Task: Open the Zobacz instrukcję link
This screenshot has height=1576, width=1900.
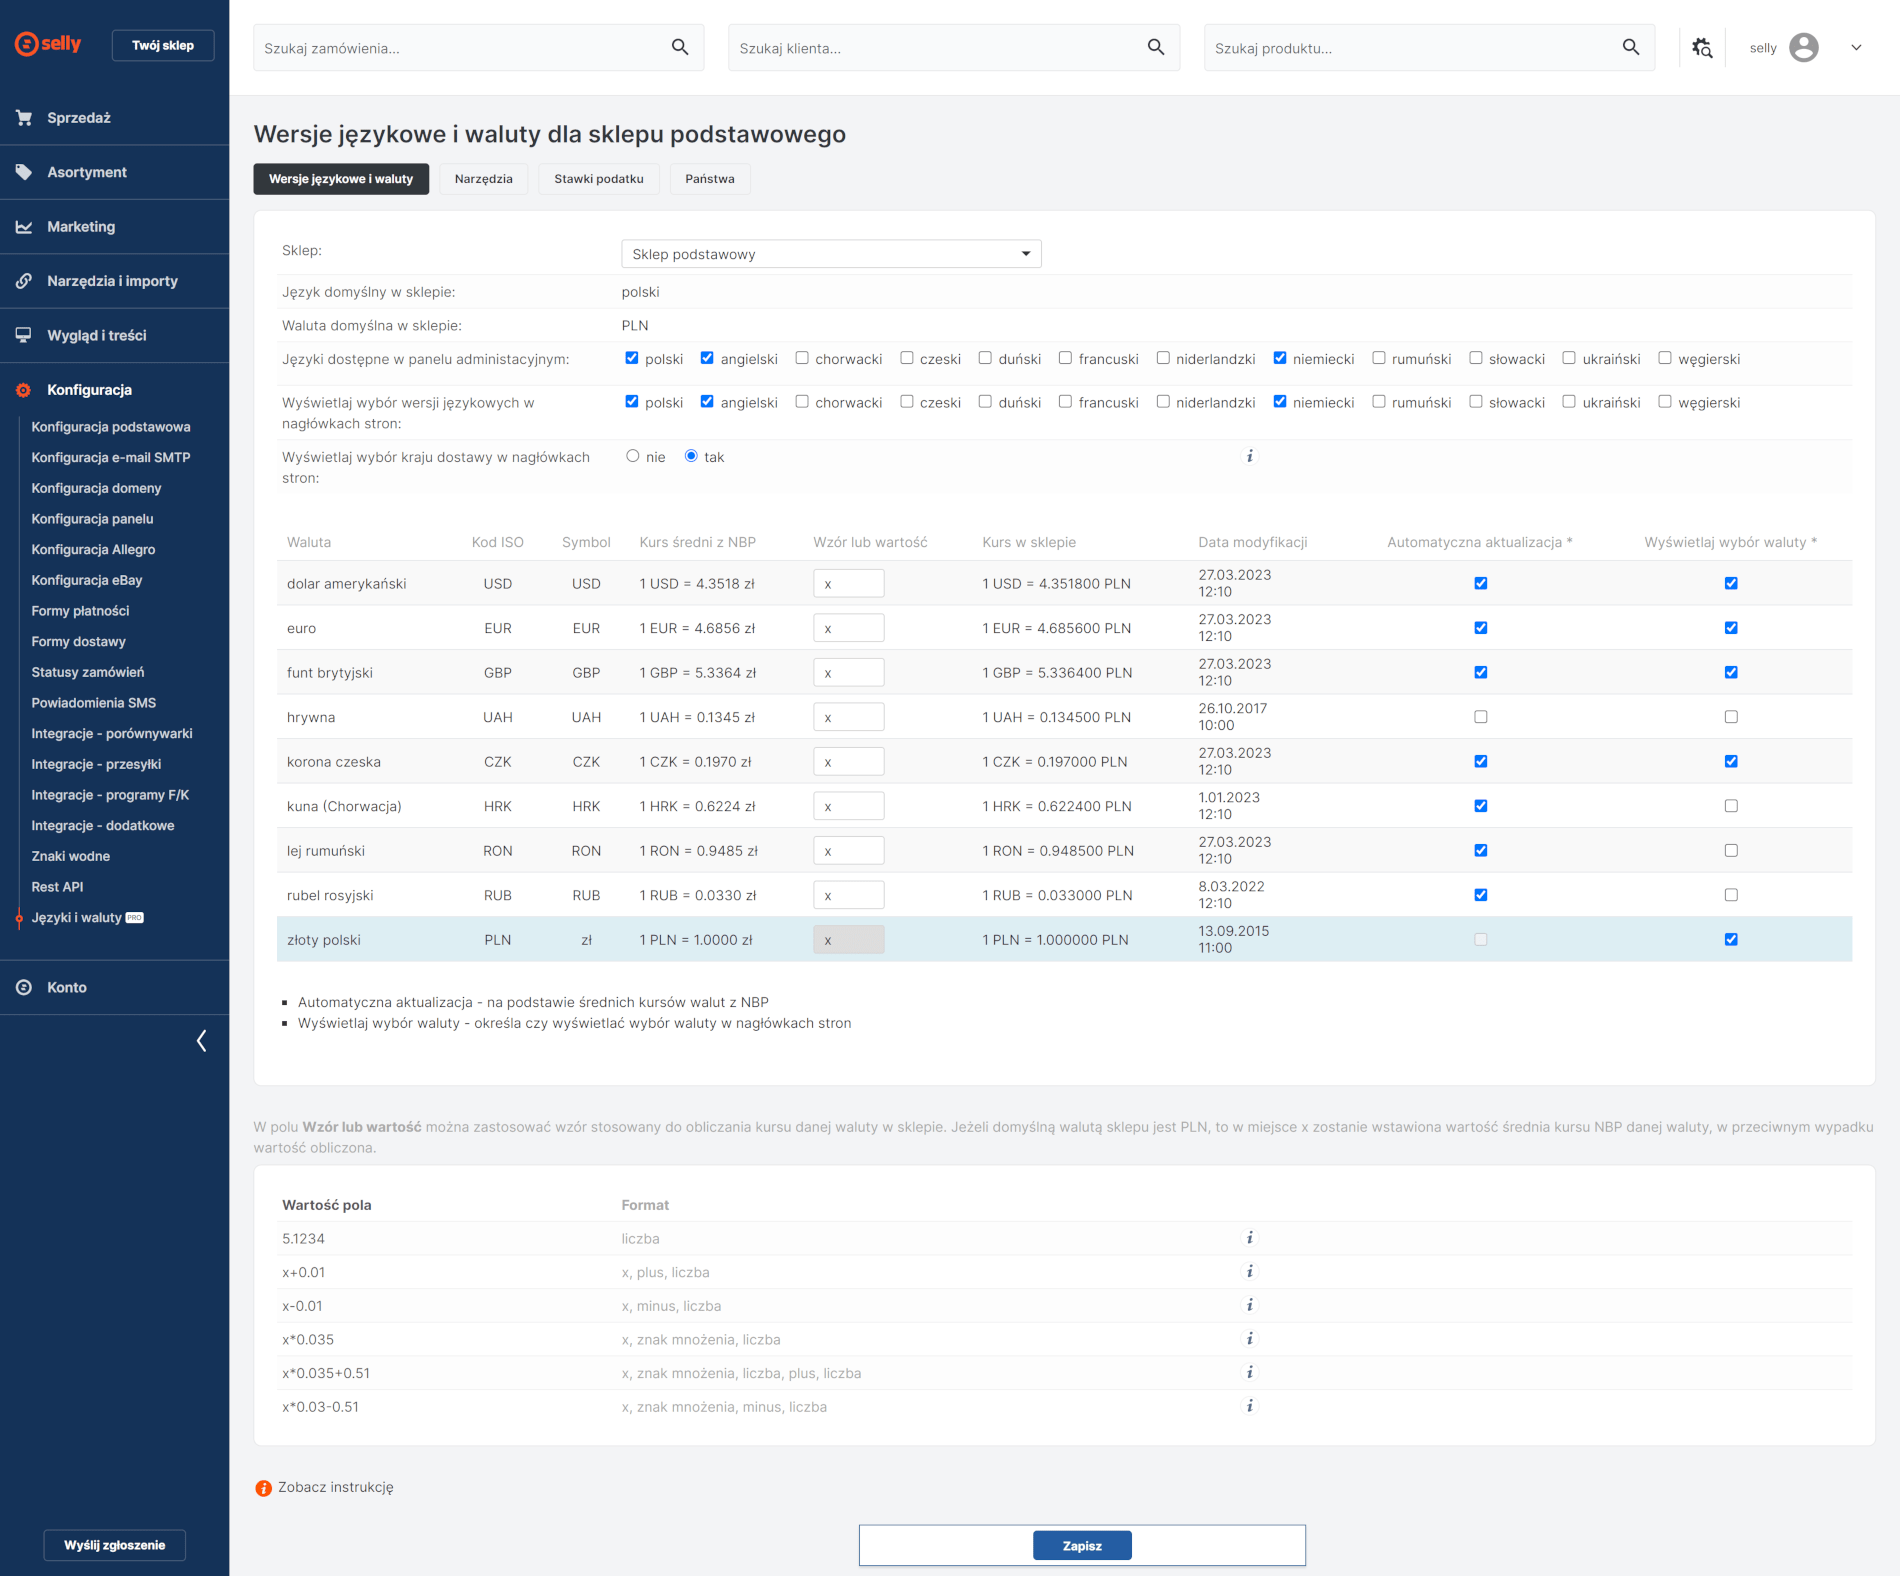Action: click(x=336, y=1487)
